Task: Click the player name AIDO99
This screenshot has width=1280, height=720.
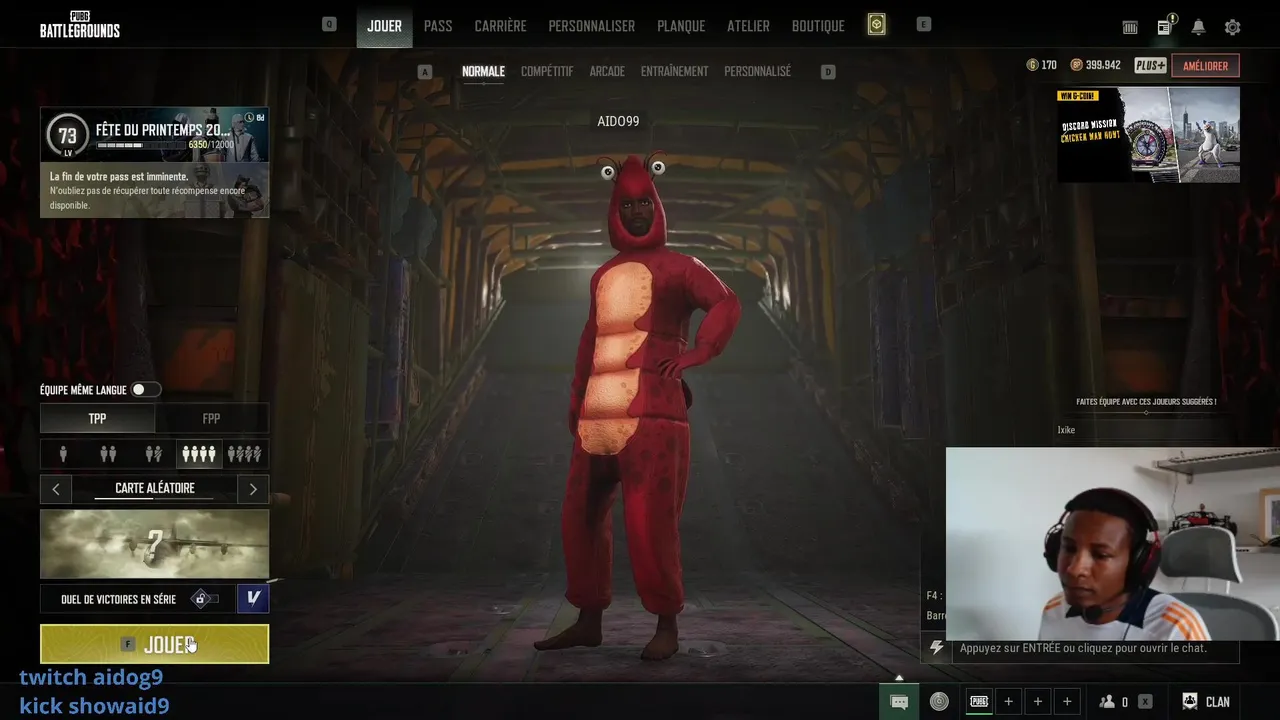Action: click(618, 121)
